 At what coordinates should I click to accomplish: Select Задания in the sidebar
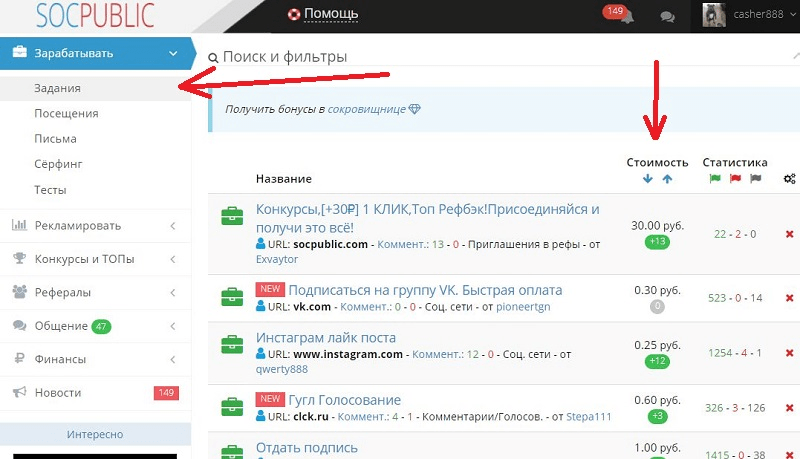[x=57, y=88]
